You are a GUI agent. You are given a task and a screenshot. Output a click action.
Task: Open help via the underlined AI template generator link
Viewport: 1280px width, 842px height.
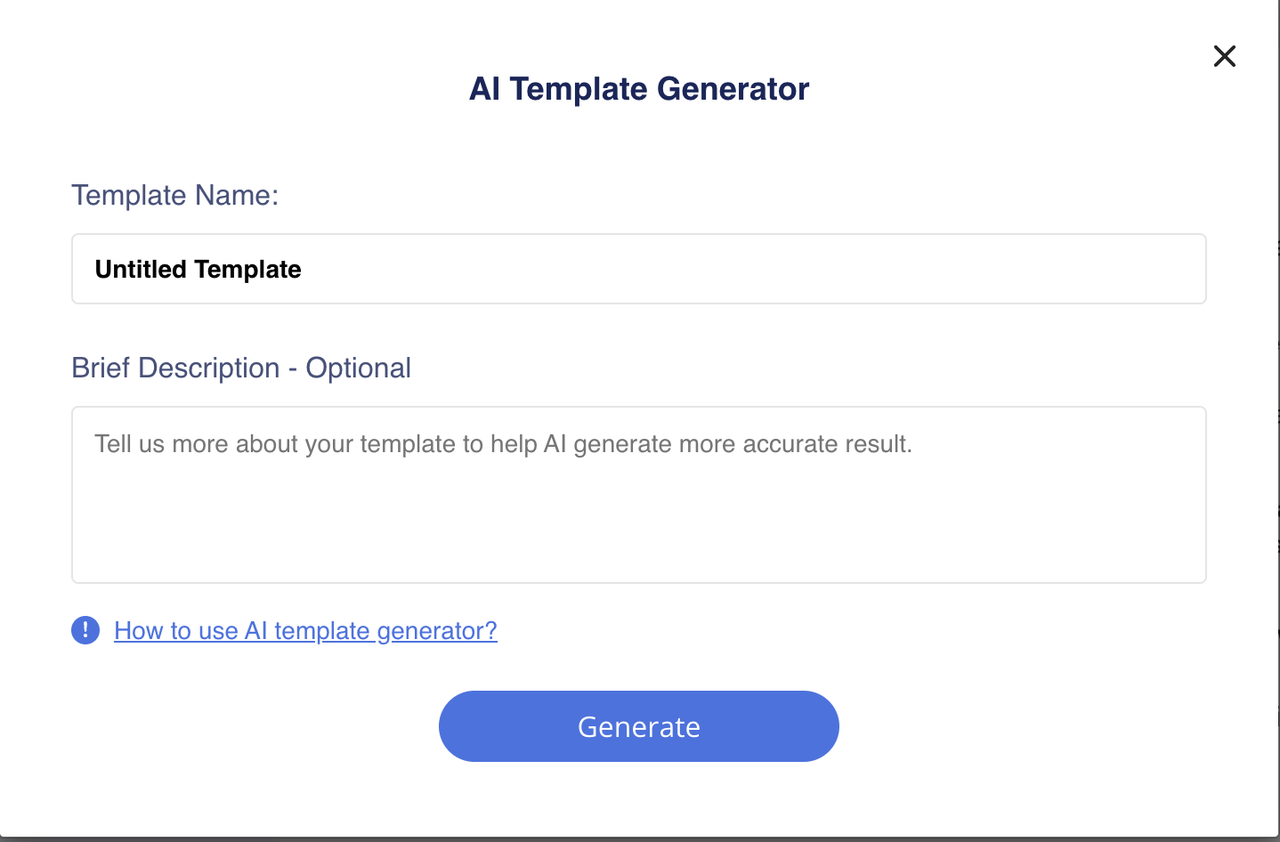[x=305, y=631]
